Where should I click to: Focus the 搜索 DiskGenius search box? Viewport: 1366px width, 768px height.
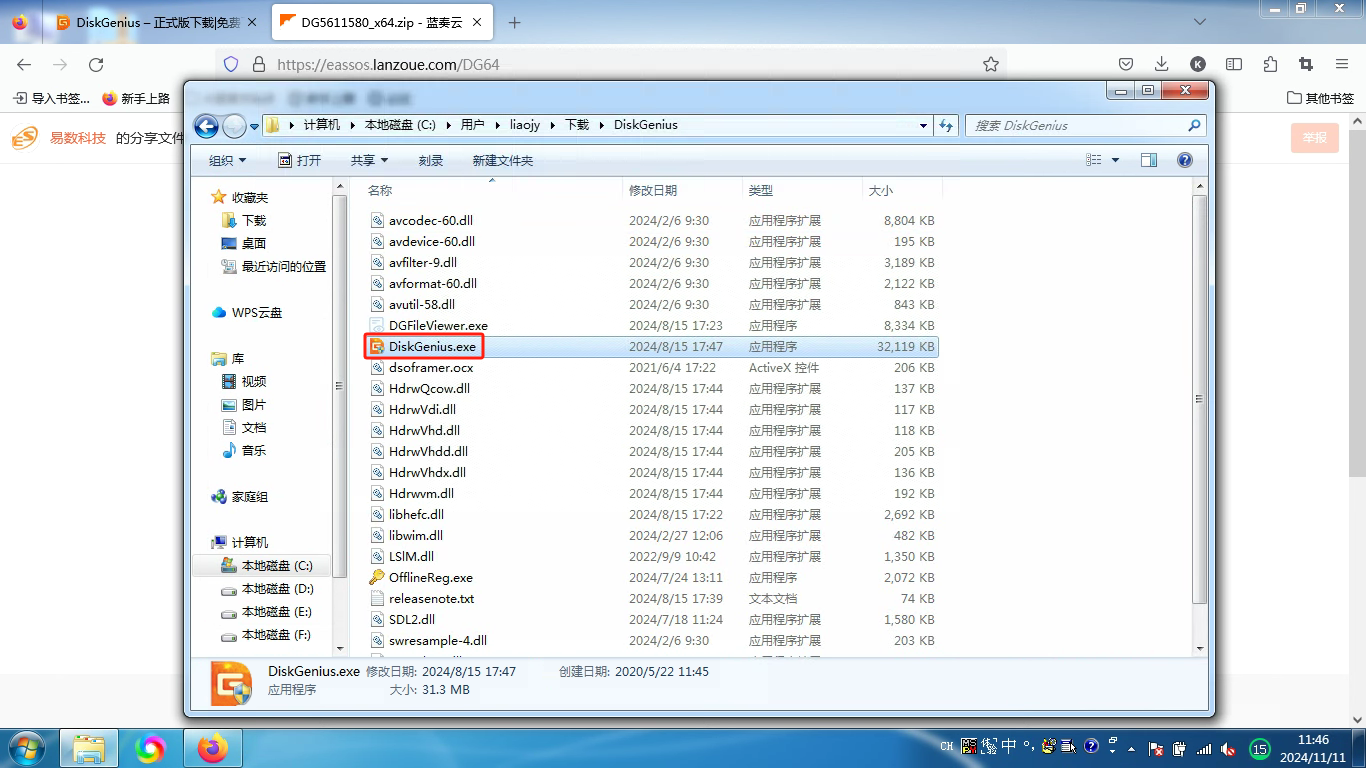[1085, 126]
